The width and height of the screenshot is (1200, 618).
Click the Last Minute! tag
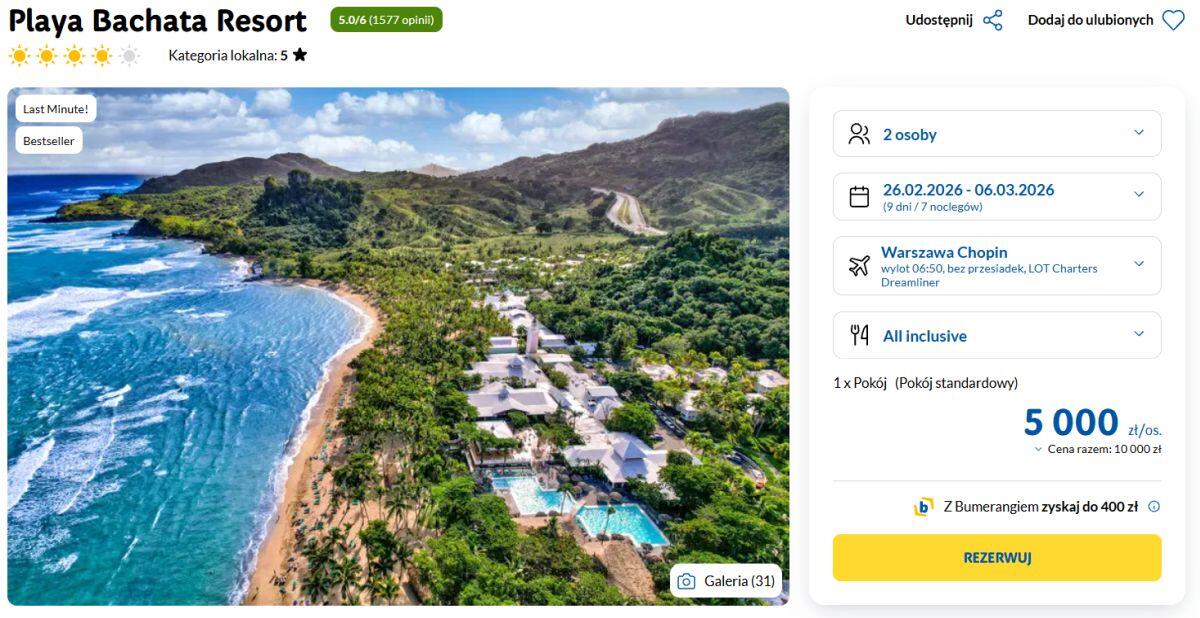point(56,109)
